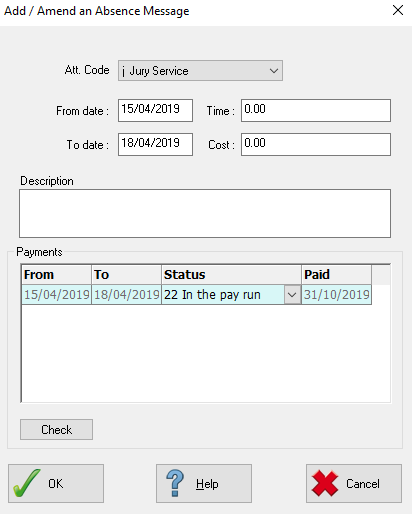This screenshot has width=412, height=514.
Task: Select the Paid column header
Action: click(336, 275)
